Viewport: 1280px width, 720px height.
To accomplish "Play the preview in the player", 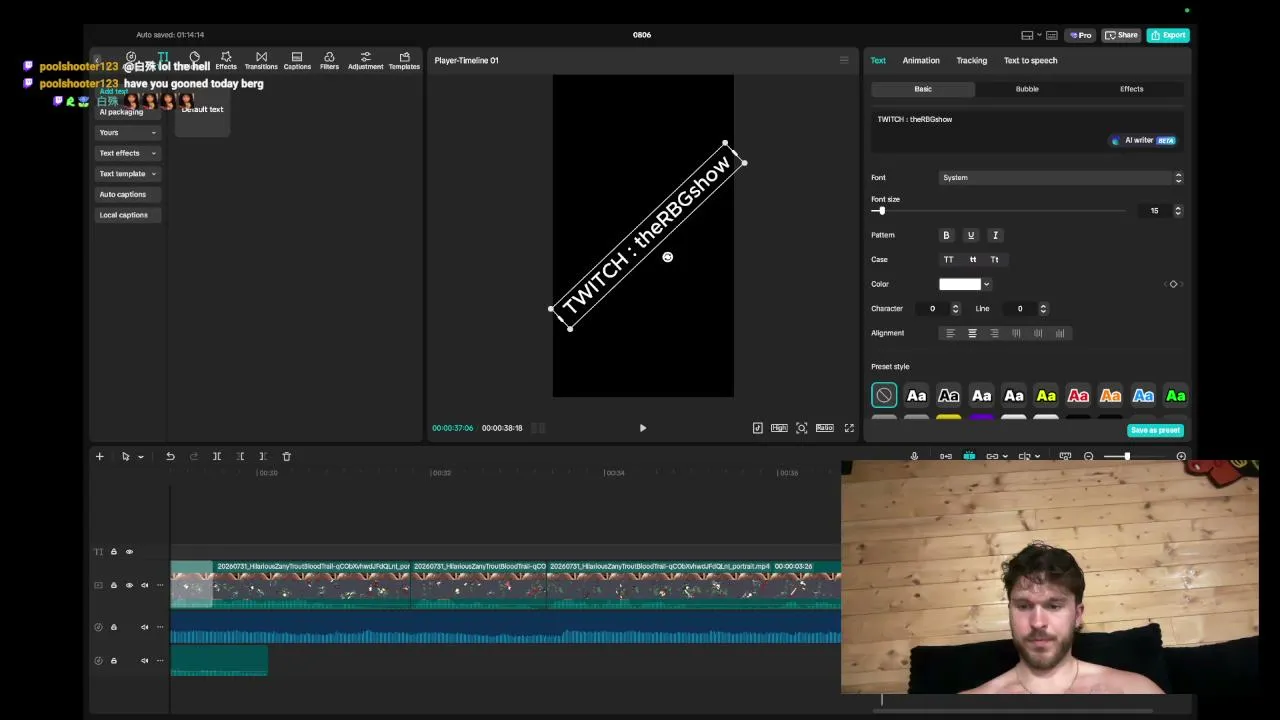I will (x=643, y=428).
